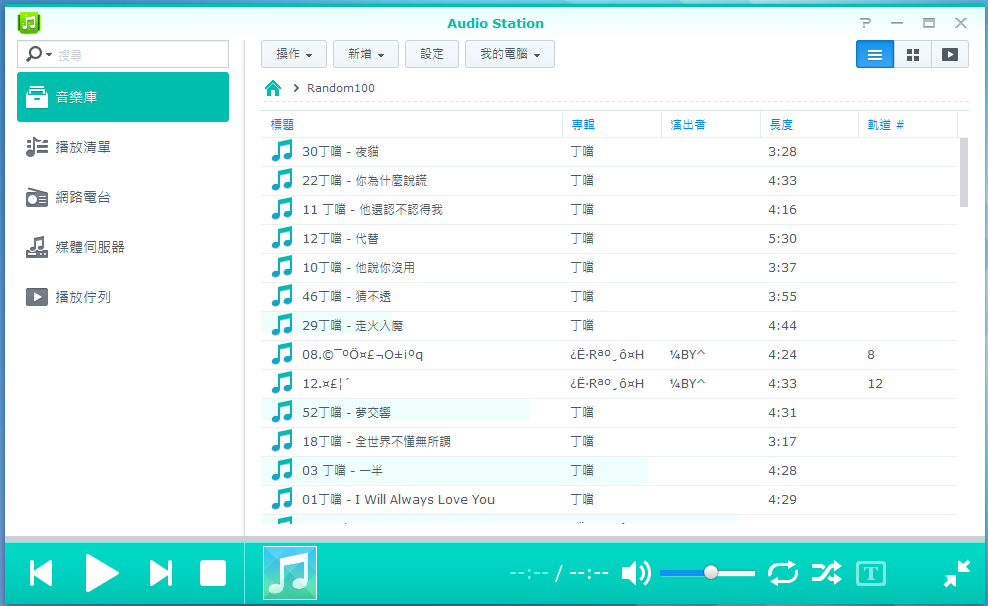Viewport: 988px width, 606px height.
Task: Click music note icon for 30丁噹 - 夜貓
Action: point(282,151)
